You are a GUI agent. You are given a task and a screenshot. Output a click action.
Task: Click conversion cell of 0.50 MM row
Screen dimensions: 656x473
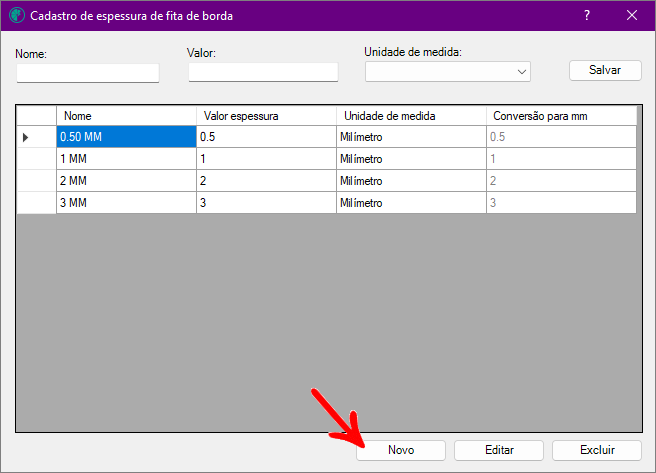pos(561,137)
